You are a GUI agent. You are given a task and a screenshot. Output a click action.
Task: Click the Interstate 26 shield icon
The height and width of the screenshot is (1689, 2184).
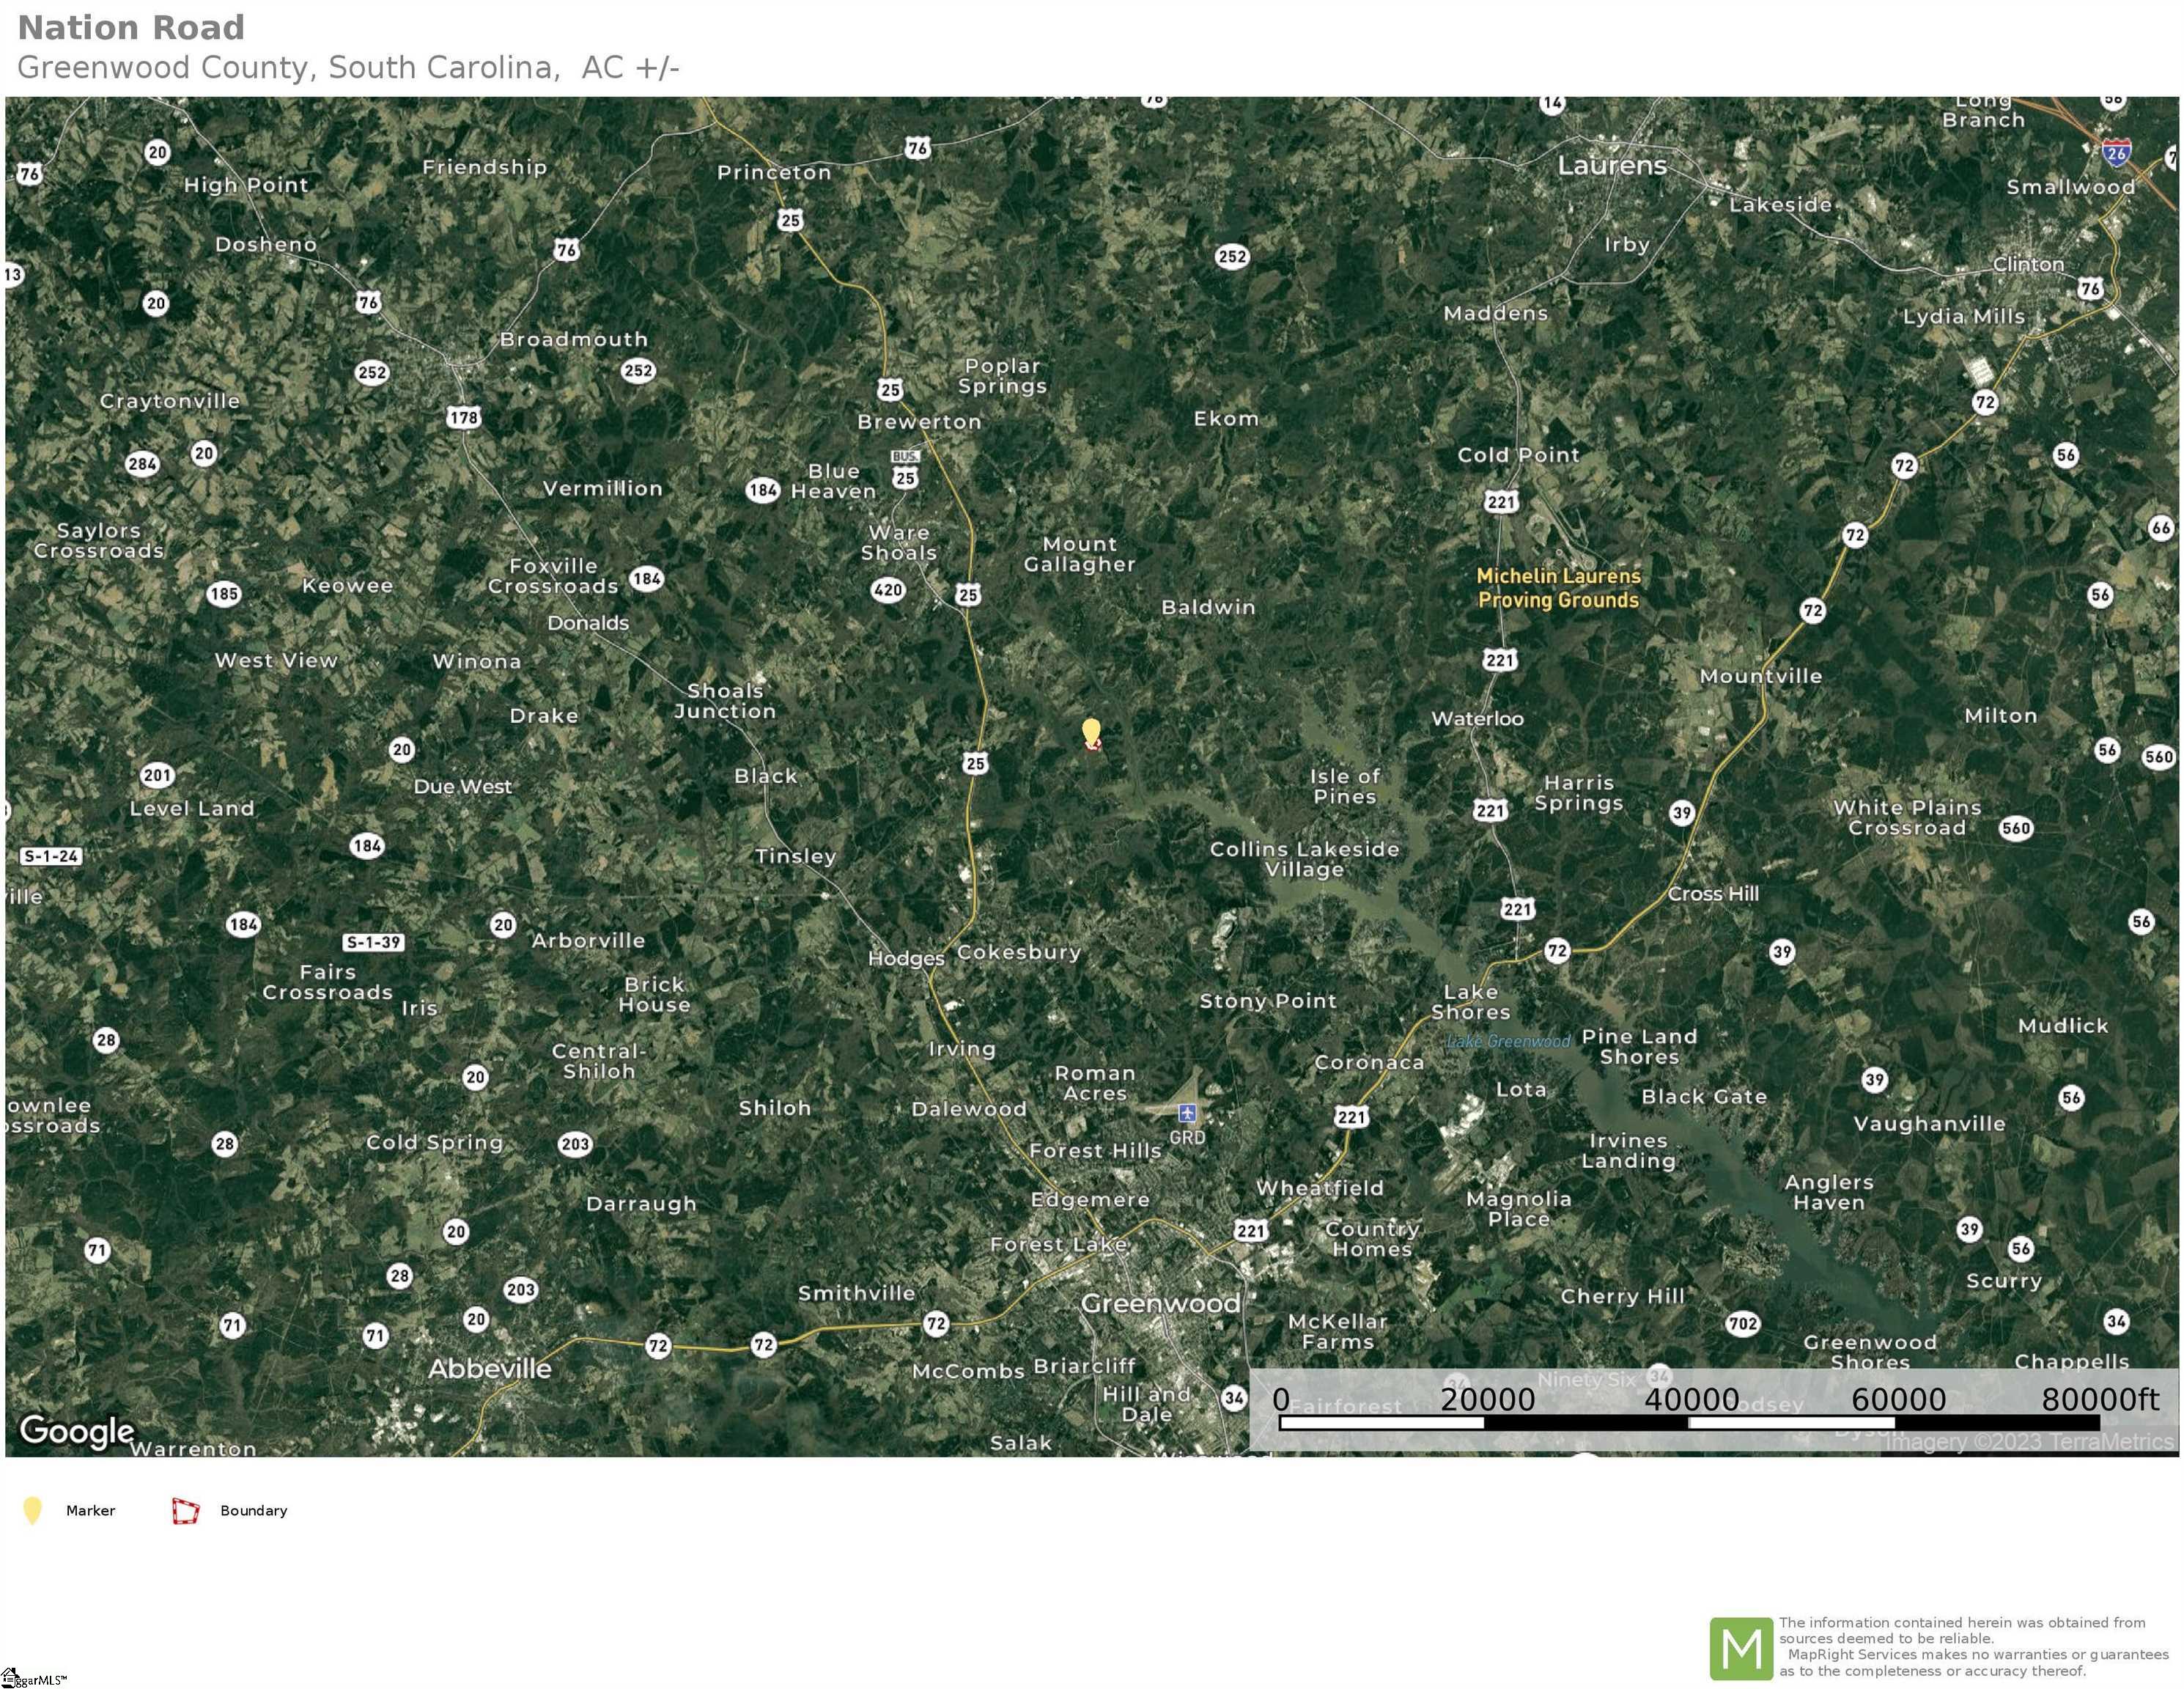pyautogui.click(x=2116, y=153)
